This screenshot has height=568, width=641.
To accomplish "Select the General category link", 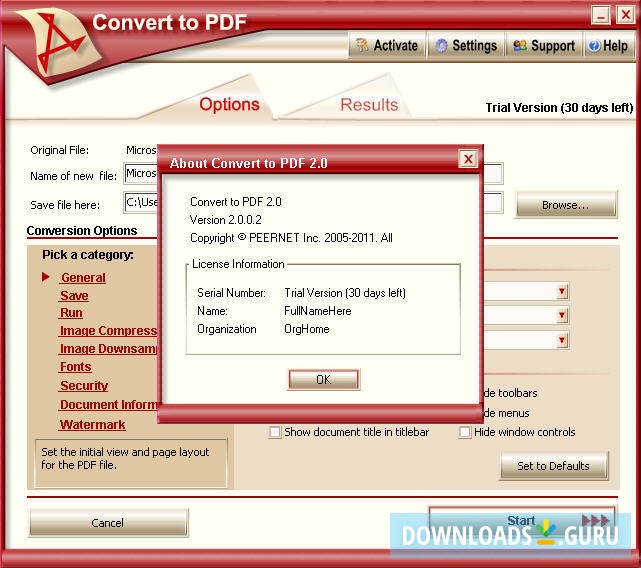I will pos(83,278).
